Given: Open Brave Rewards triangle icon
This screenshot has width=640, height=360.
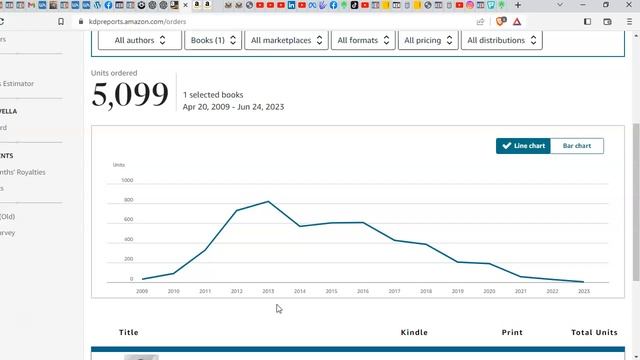Looking at the screenshot, I should (x=517, y=22).
